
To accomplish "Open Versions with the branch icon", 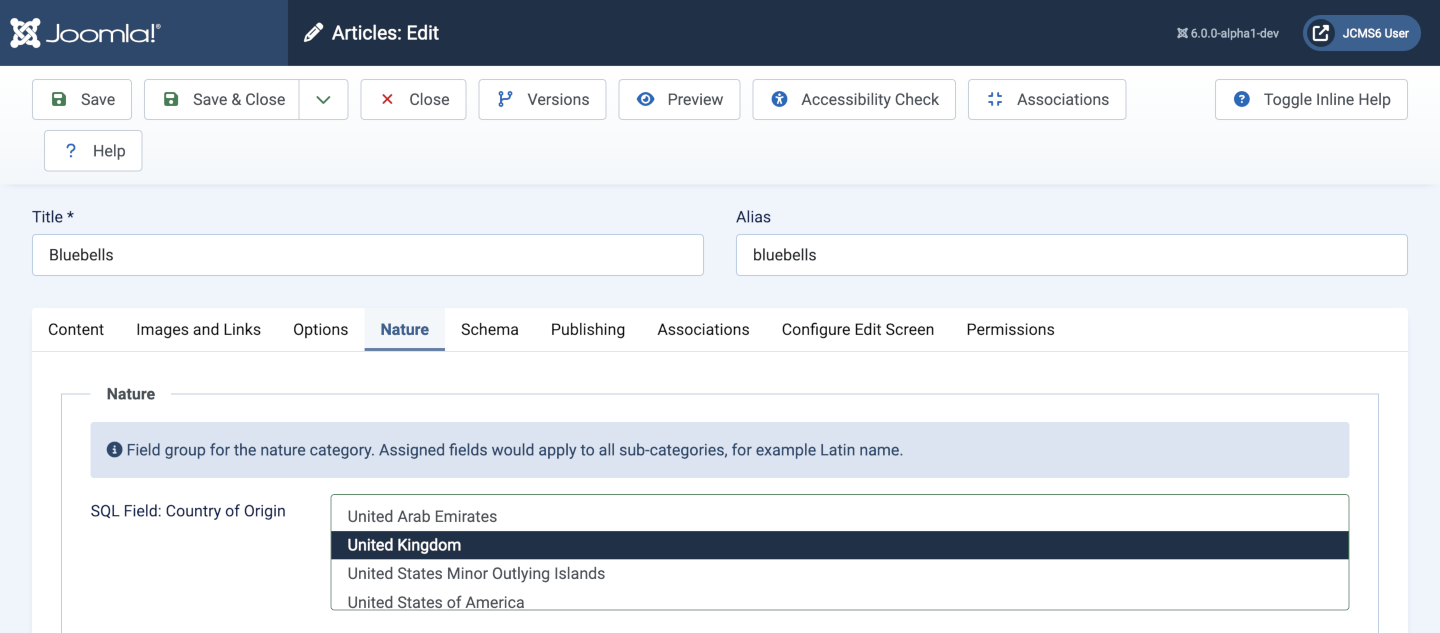I will (542, 99).
